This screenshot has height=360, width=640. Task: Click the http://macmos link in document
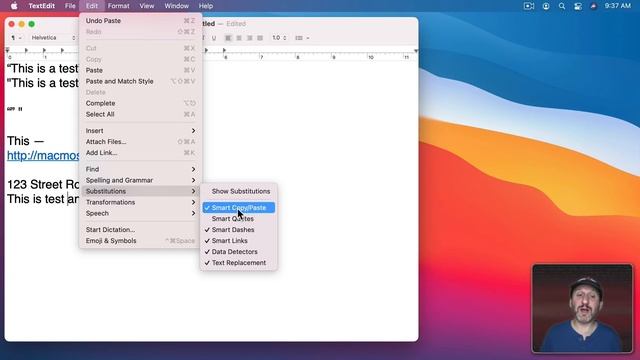click(x=43, y=156)
